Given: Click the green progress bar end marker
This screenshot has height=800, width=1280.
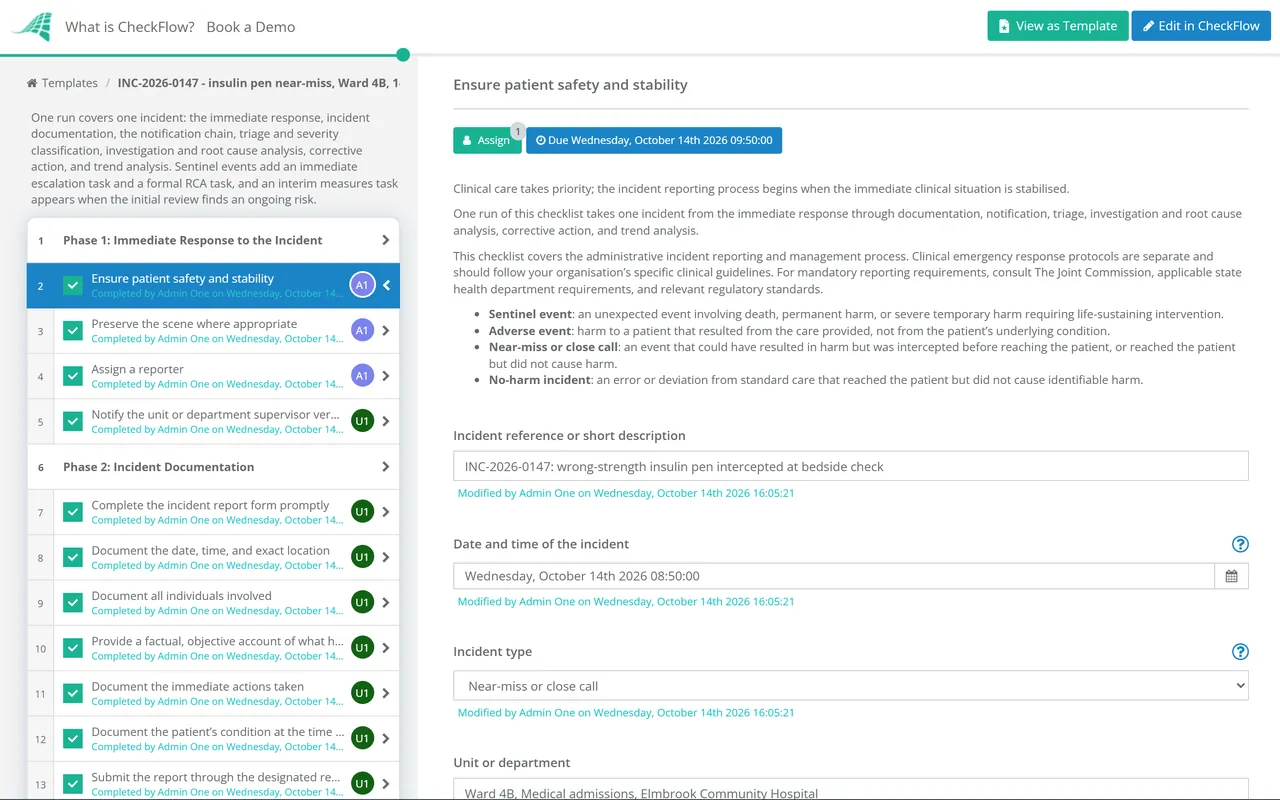Looking at the screenshot, I should pyautogui.click(x=403, y=55).
